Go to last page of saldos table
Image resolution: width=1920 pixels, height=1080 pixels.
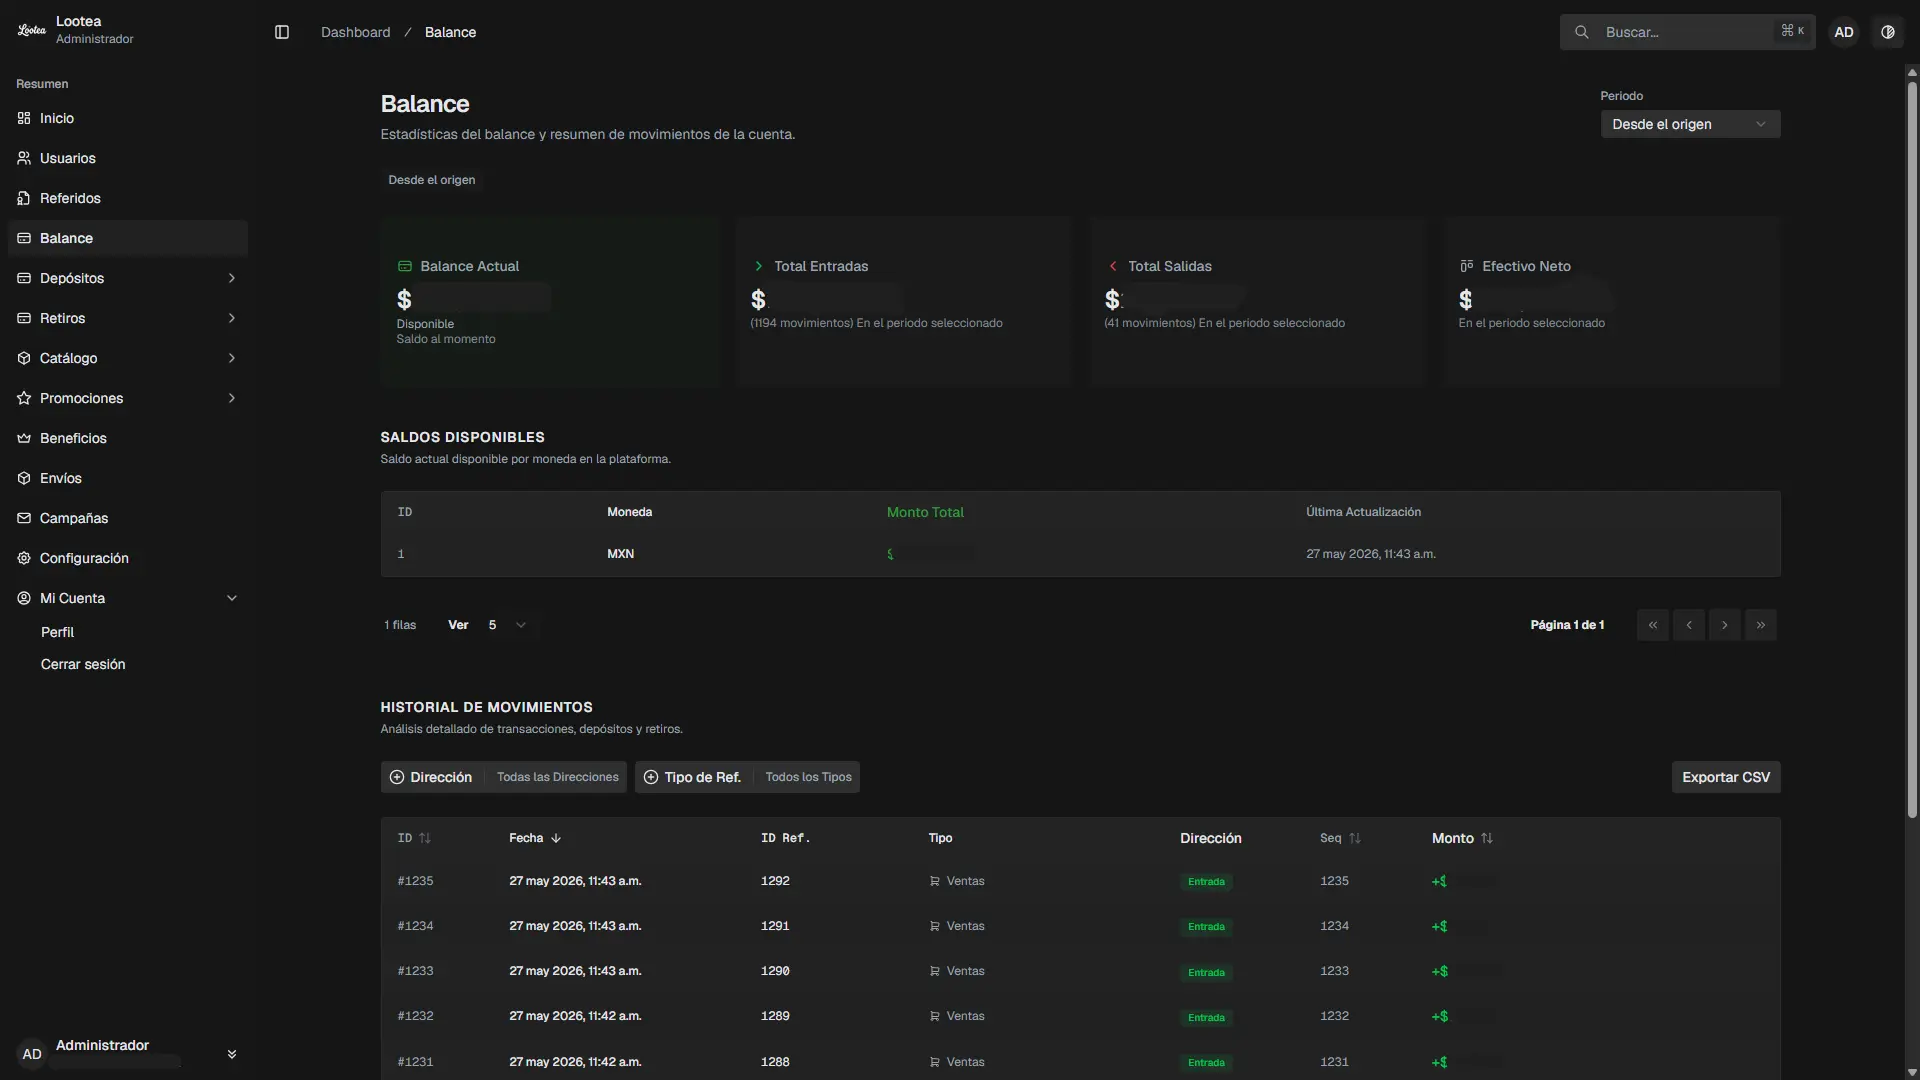[x=1761, y=625]
